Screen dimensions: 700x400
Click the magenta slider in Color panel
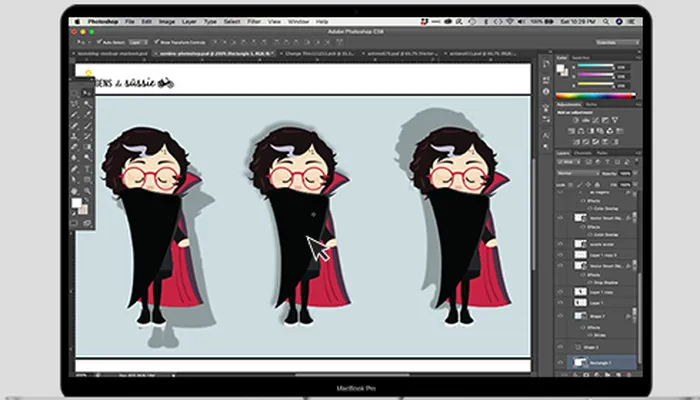pos(596,75)
